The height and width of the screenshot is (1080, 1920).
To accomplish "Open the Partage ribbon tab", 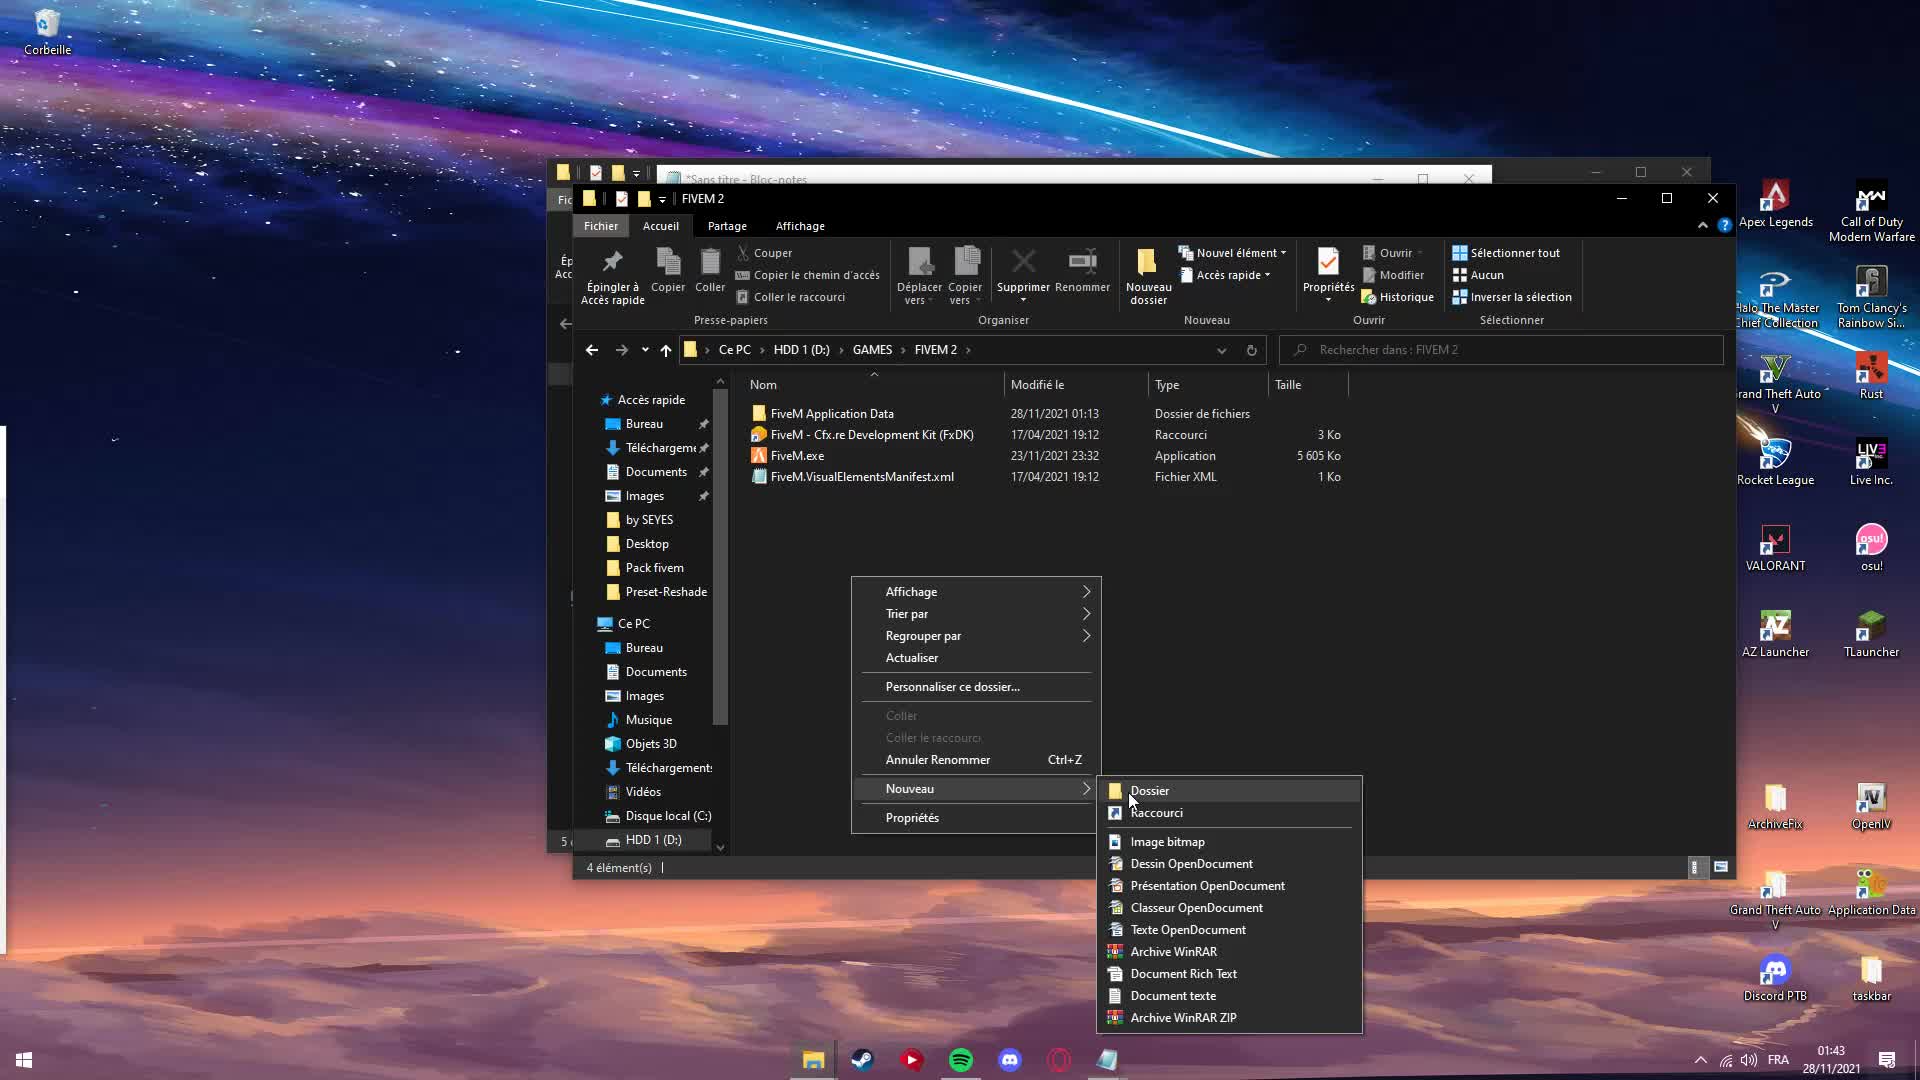I will [727, 226].
